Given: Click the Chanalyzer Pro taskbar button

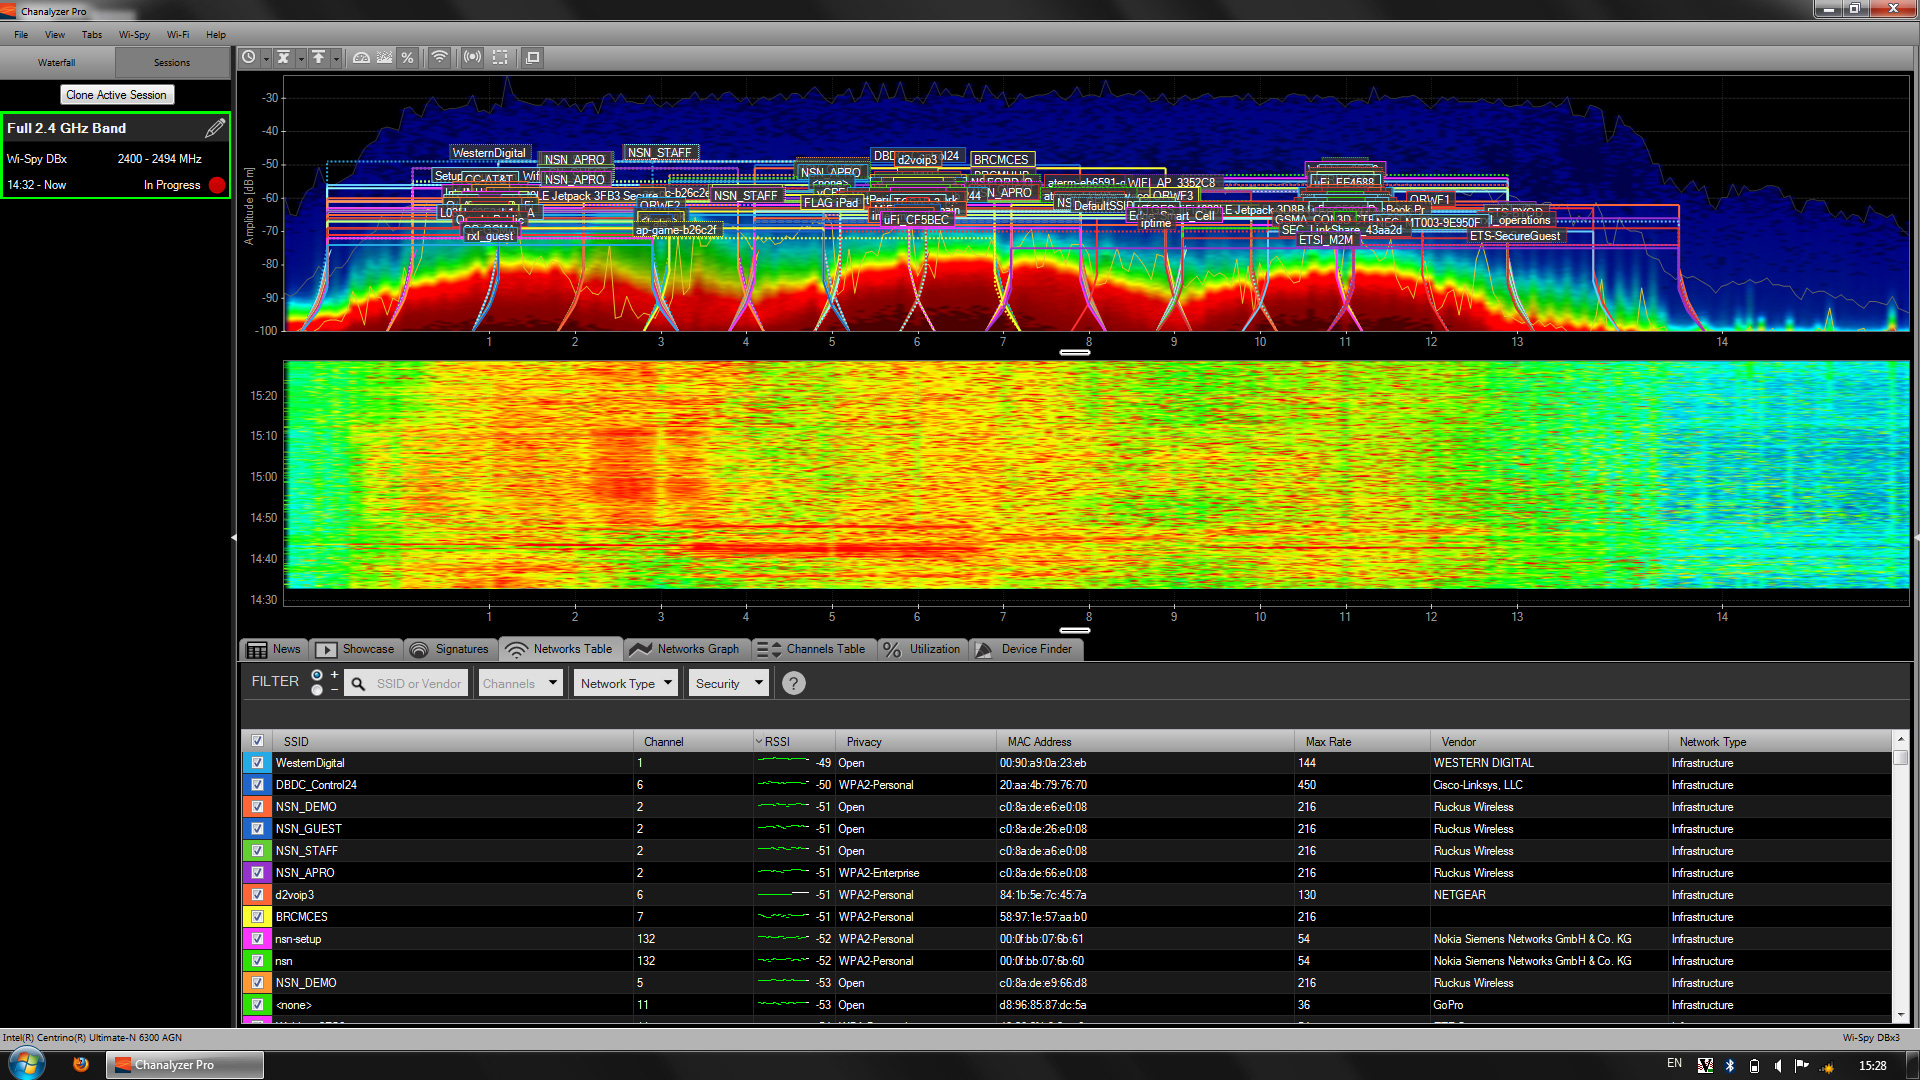Looking at the screenshot, I should pyautogui.click(x=185, y=1065).
